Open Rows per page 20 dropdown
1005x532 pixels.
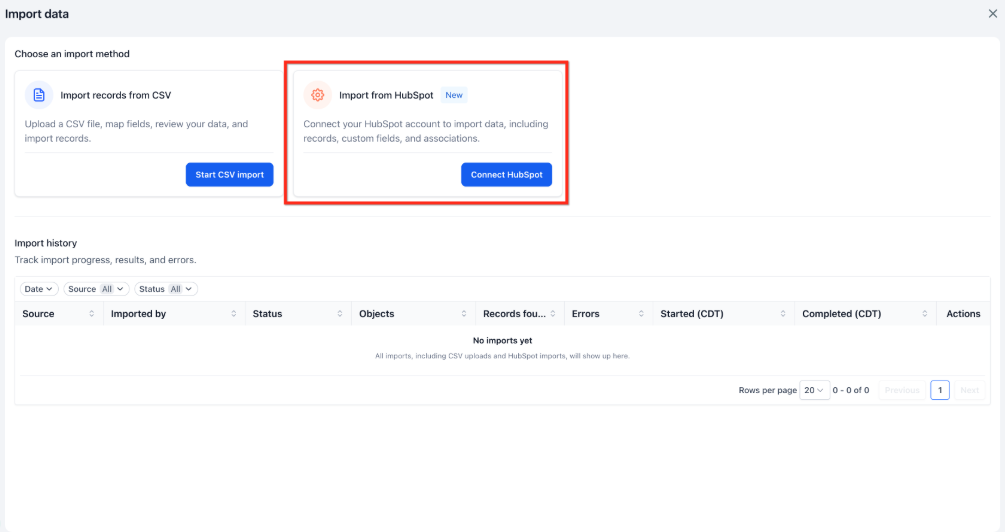(x=815, y=390)
